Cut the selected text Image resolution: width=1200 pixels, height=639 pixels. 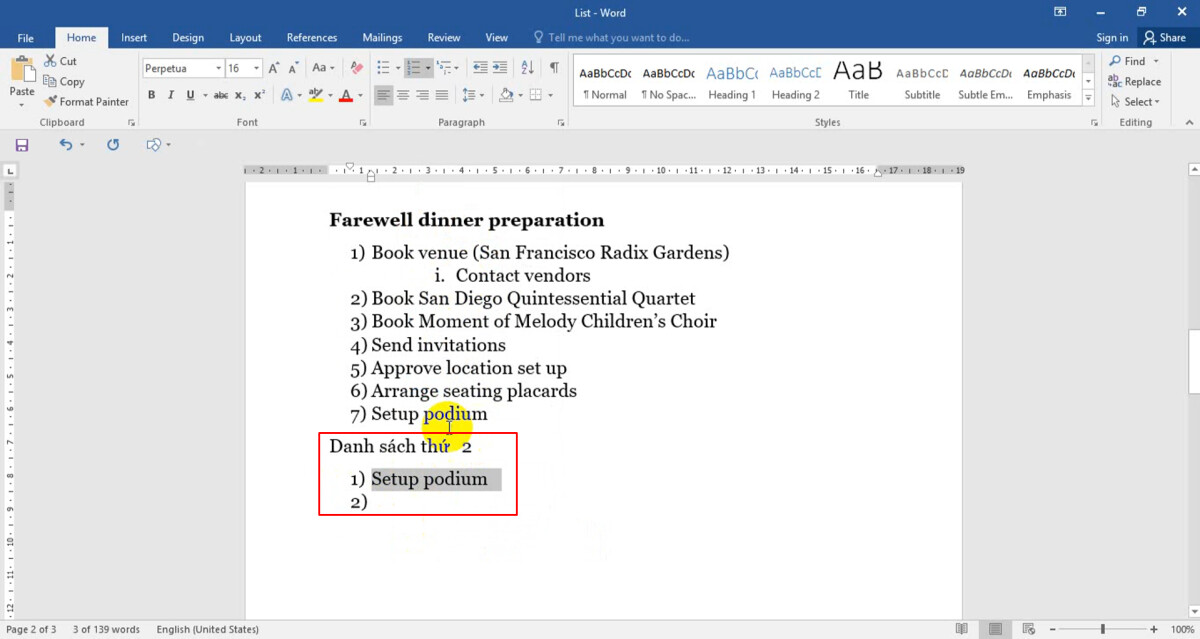pos(60,61)
